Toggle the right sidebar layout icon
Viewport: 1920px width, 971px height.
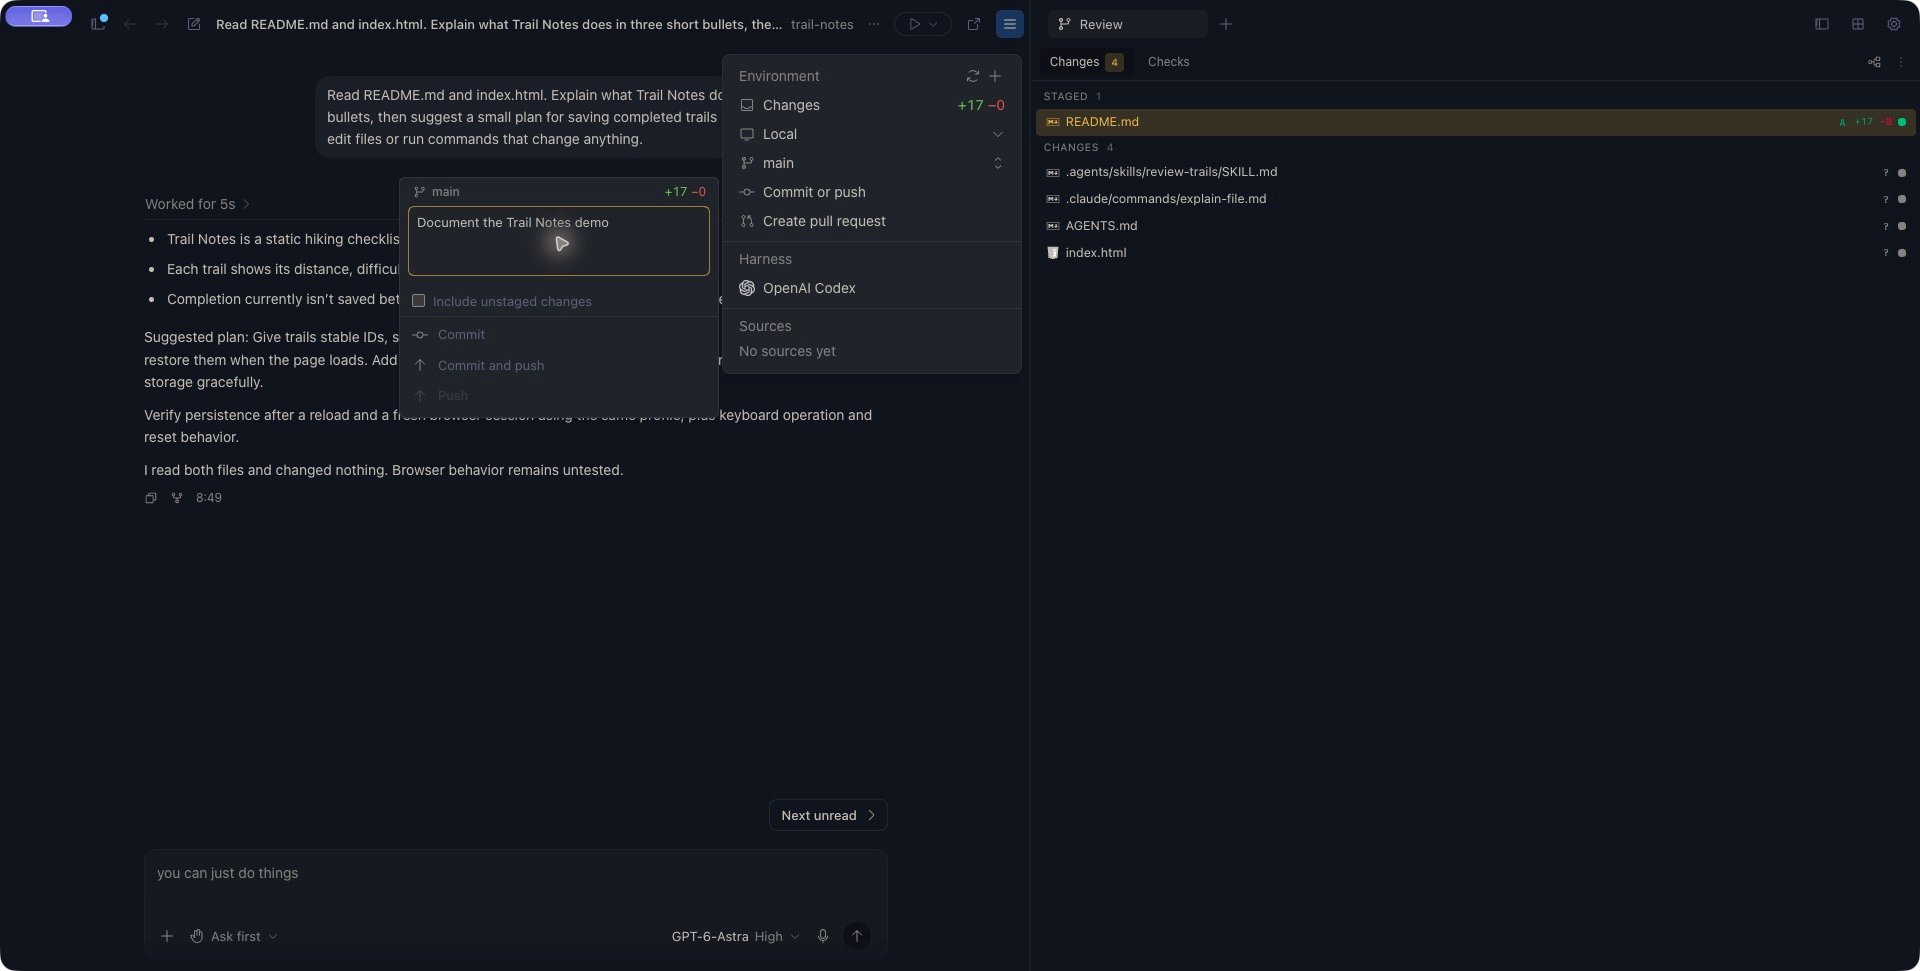coord(1822,24)
